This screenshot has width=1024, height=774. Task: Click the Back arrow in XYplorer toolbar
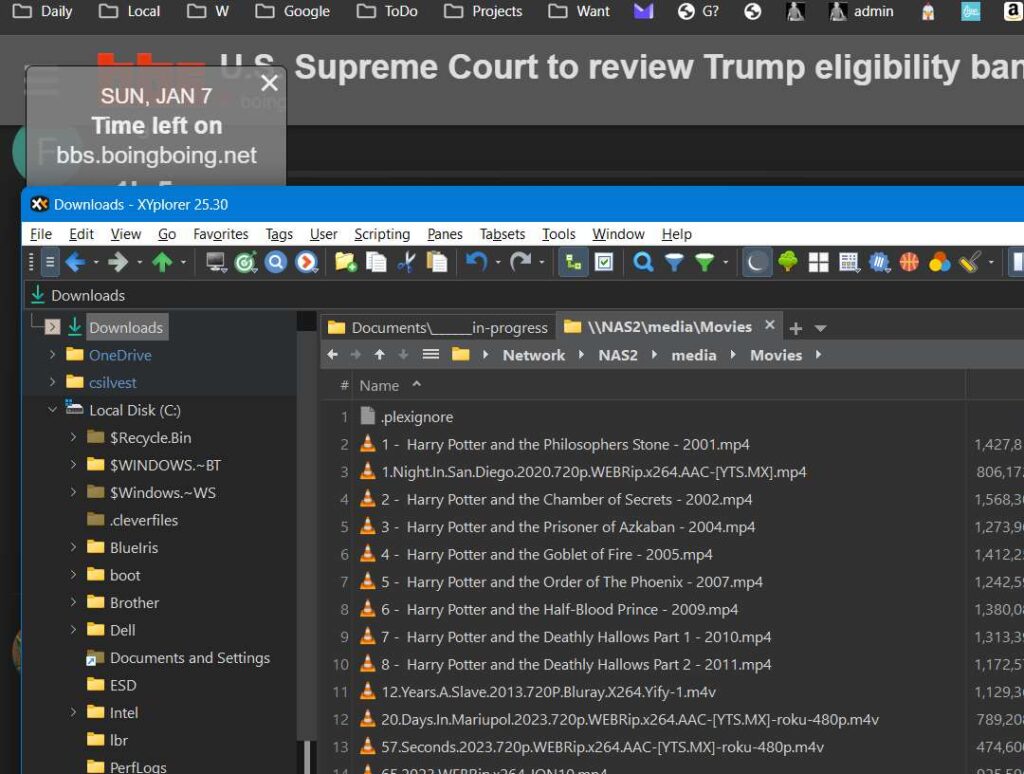[73, 263]
